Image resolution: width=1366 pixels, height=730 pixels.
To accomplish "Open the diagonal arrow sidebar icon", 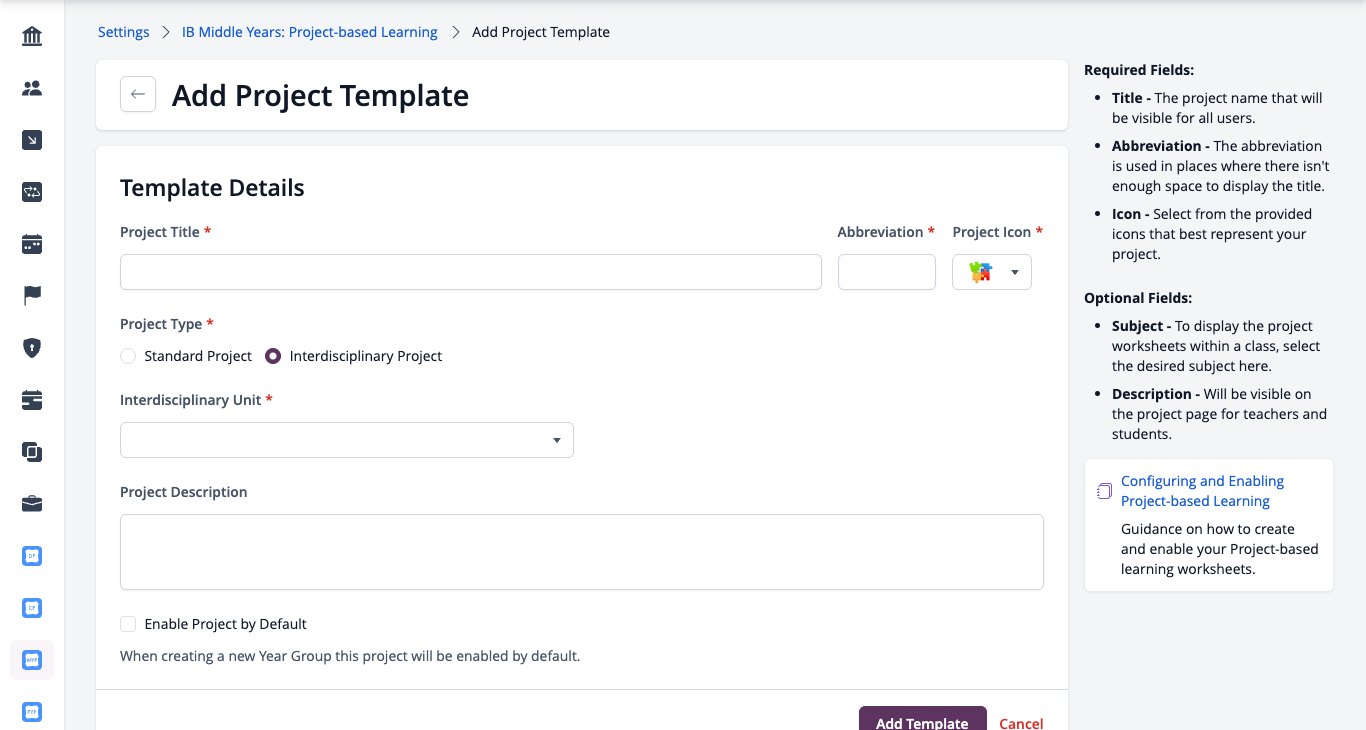I will (x=32, y=141).
